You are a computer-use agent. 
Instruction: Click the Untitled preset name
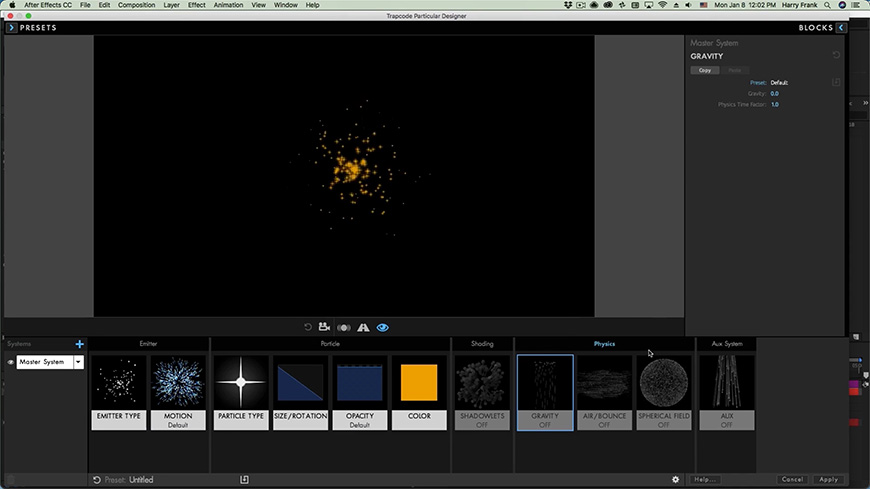(141, 480)
